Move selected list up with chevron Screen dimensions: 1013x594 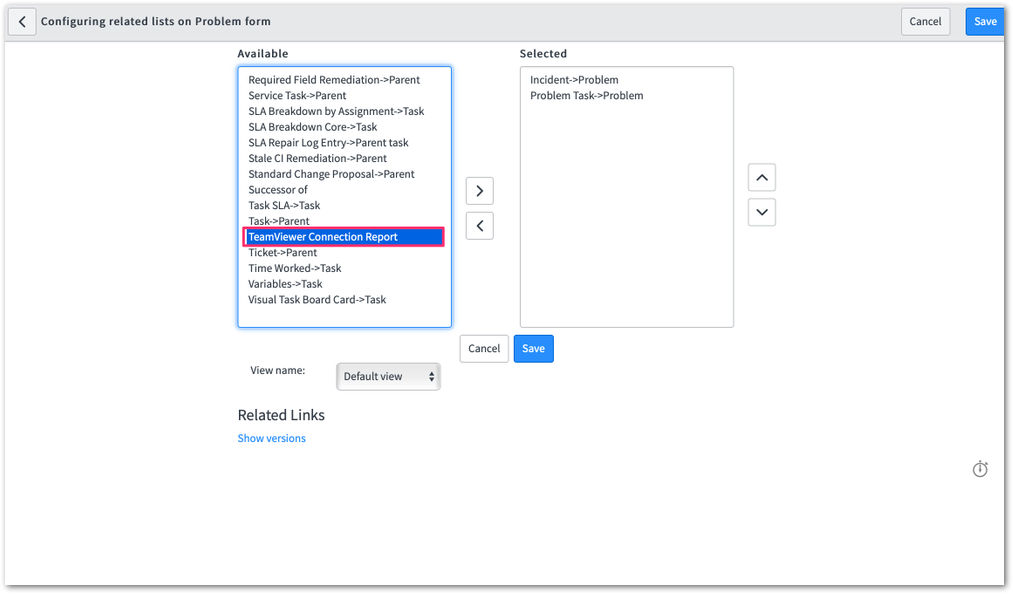[x=762, y=178]
